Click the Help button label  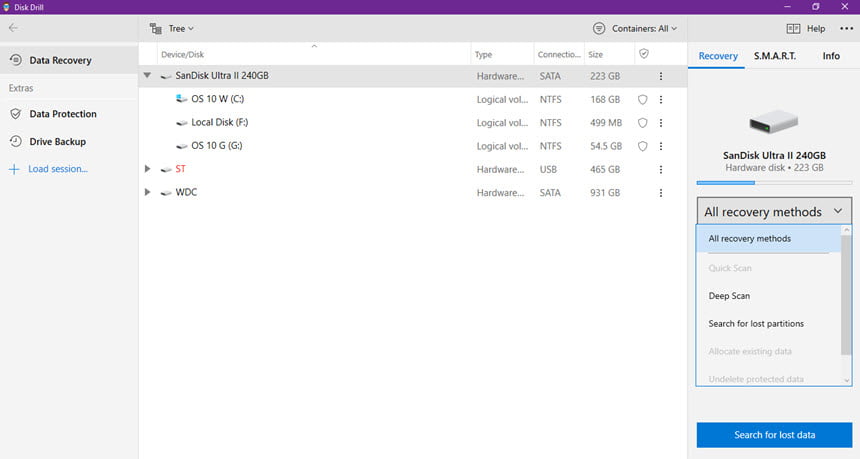pyautogui.click(x=816, y=29)
